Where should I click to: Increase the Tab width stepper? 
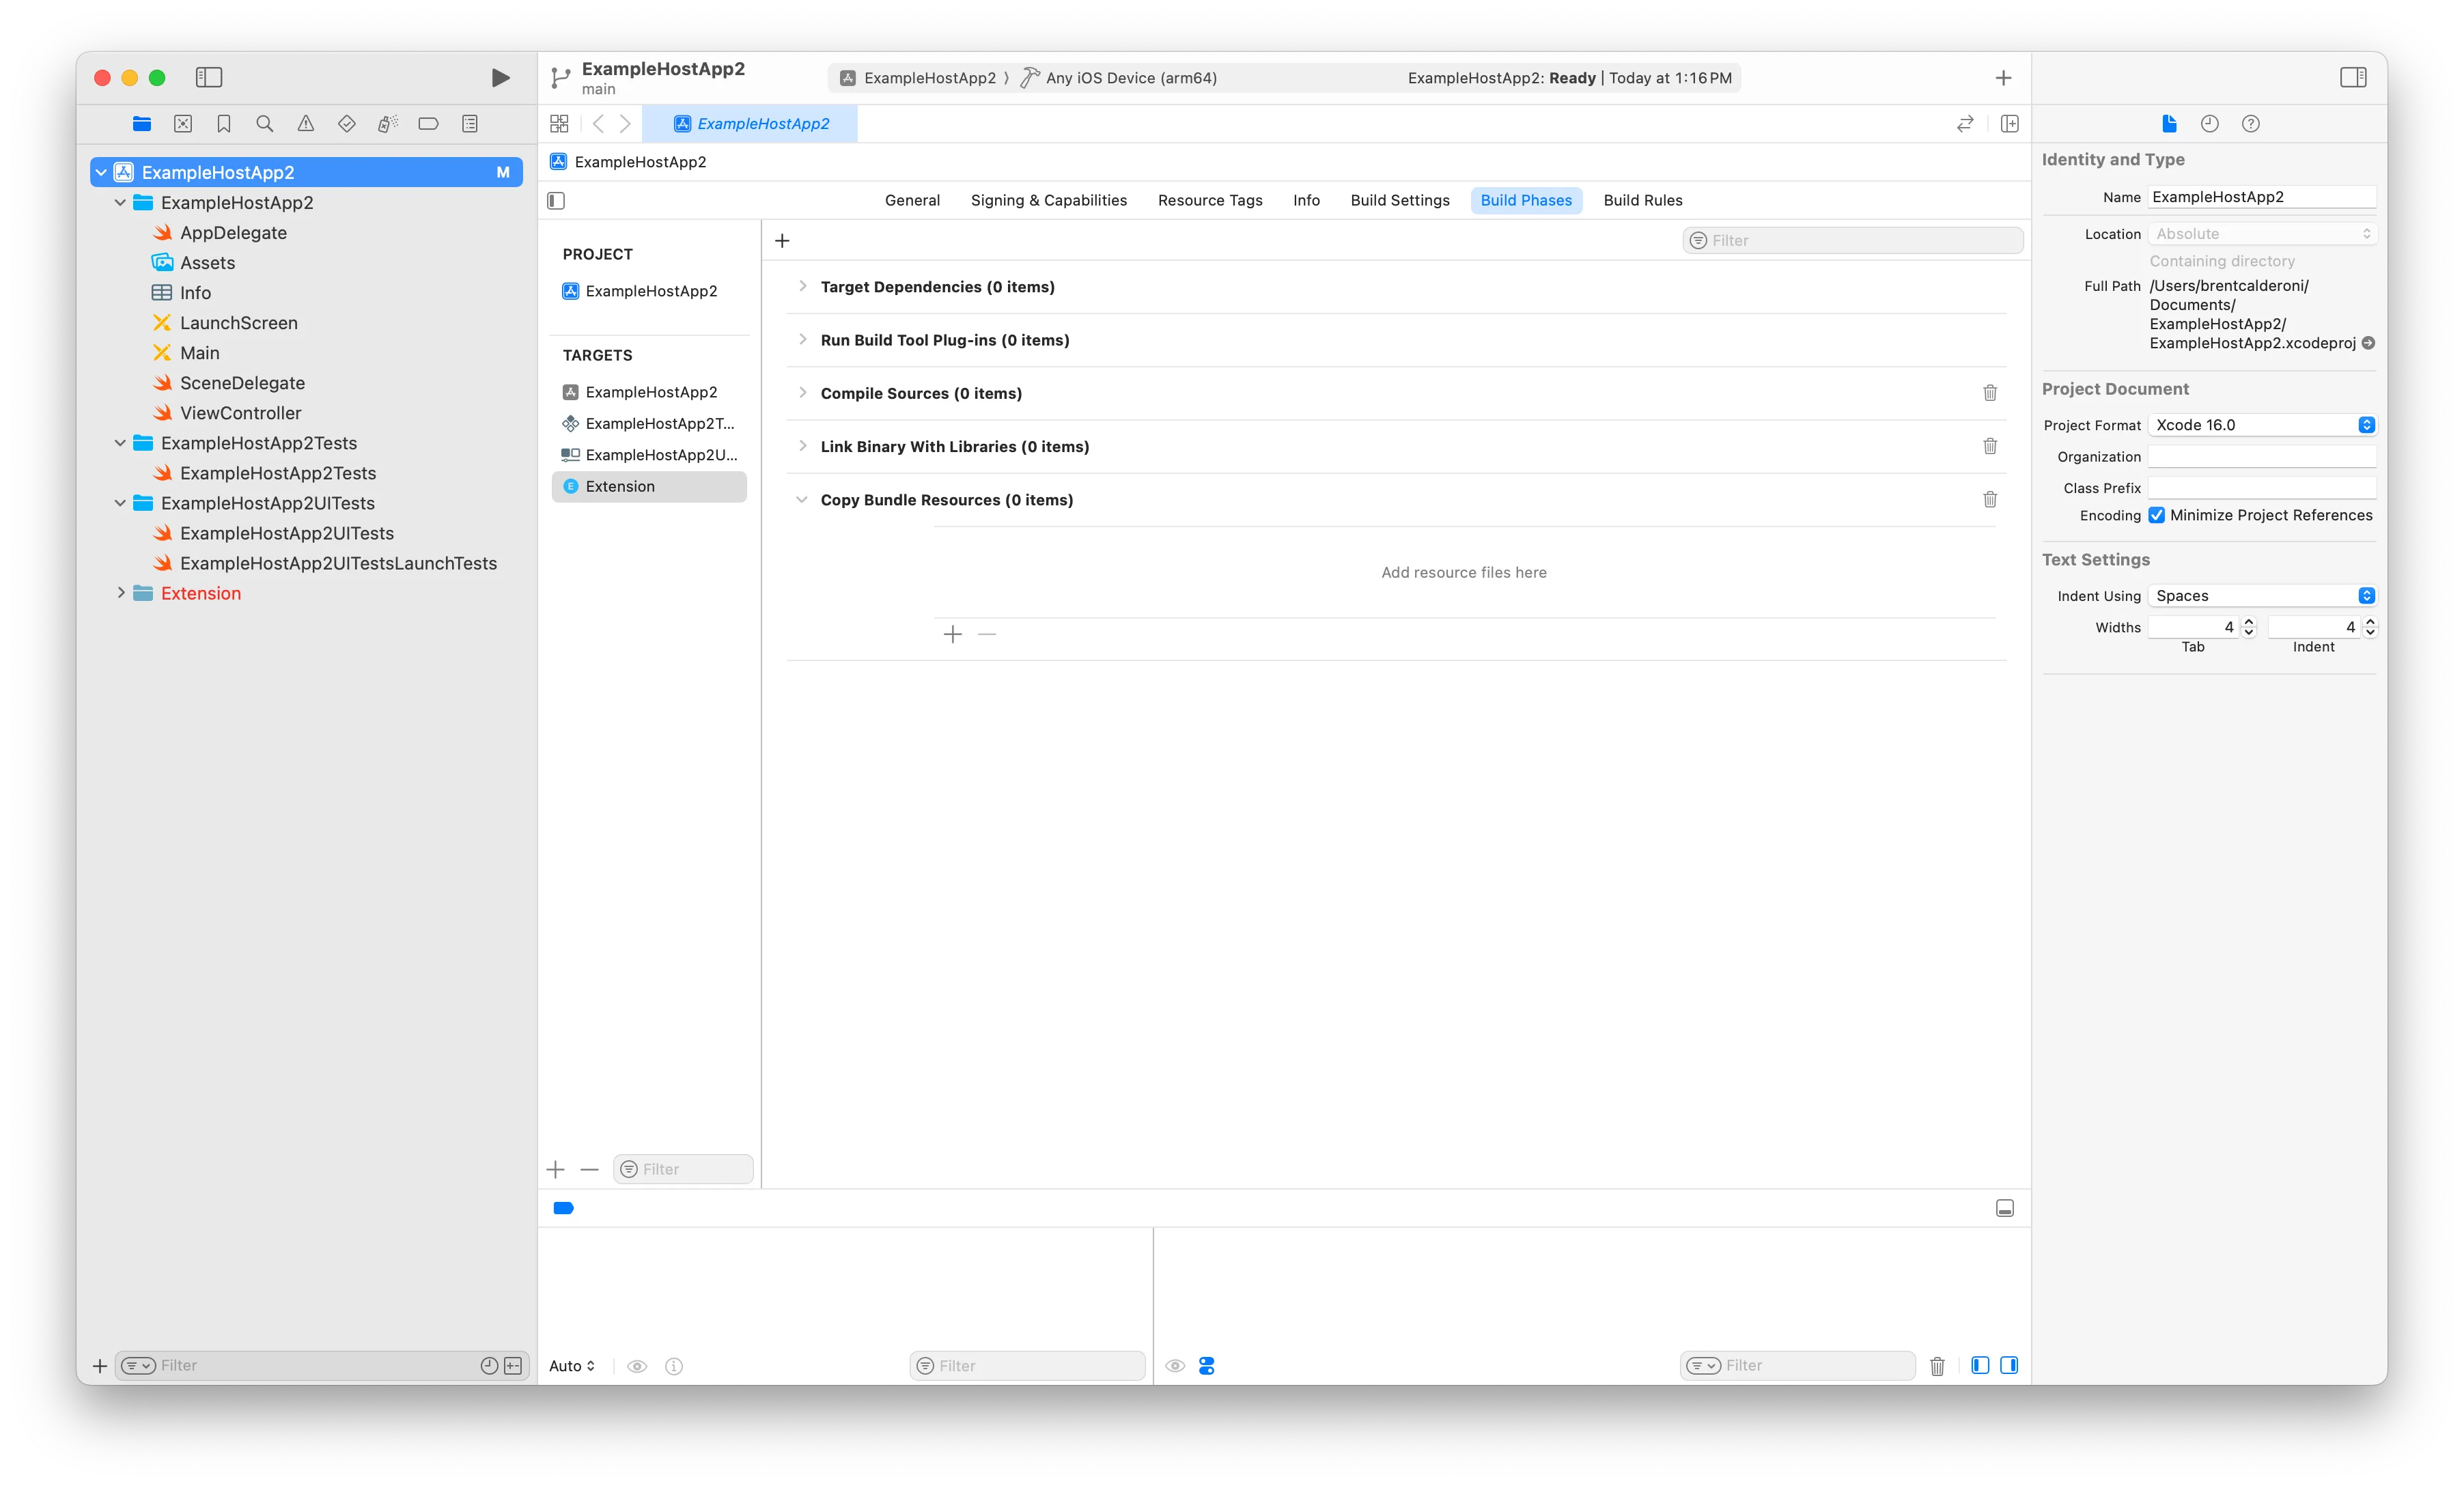(2249, 622)
